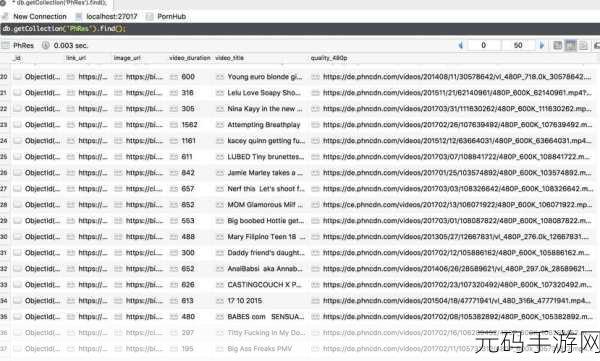
Task: Select the duration value 613
Action: 188,301
